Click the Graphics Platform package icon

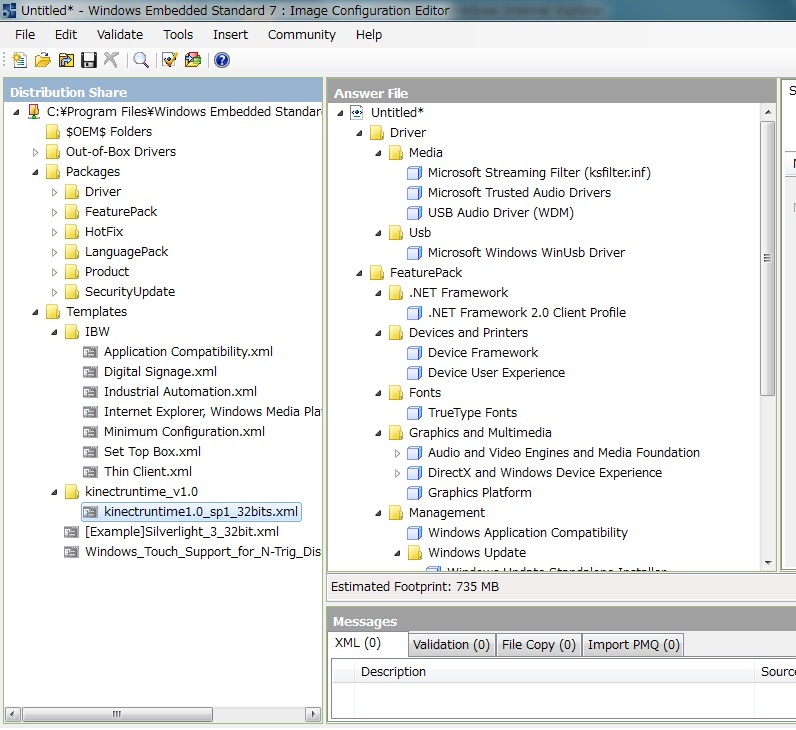[414, 493]
